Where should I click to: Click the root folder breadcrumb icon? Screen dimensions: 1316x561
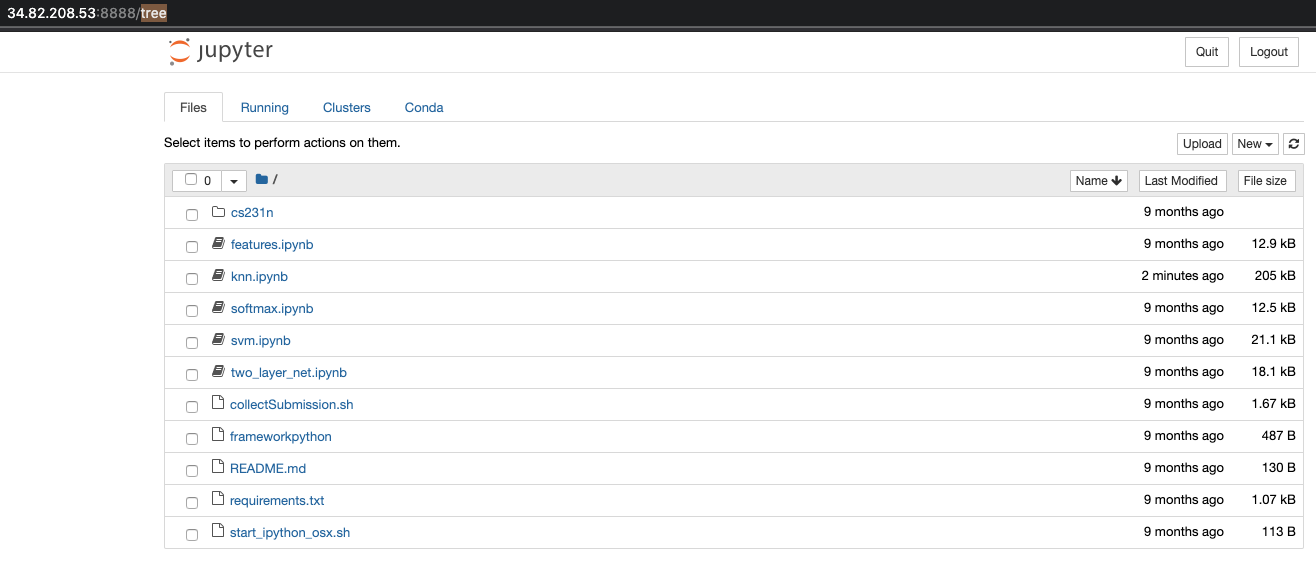click(261, 180)
